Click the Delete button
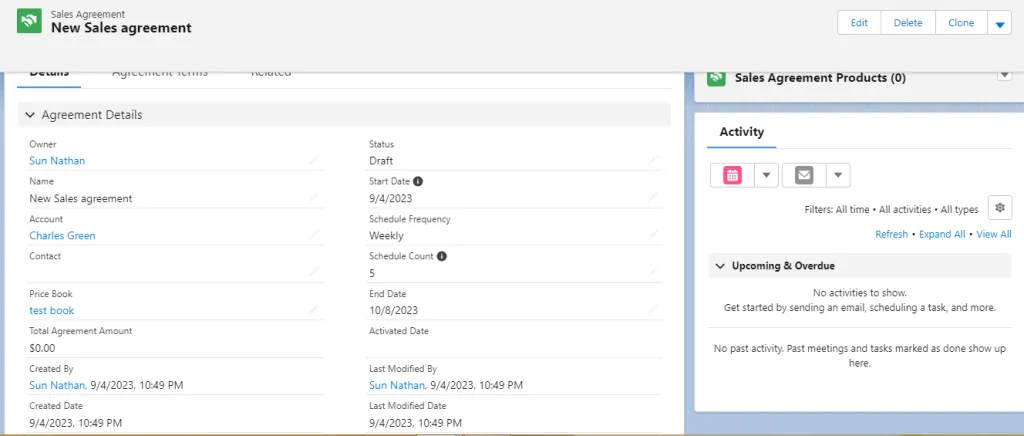 [x=908, y=23]
